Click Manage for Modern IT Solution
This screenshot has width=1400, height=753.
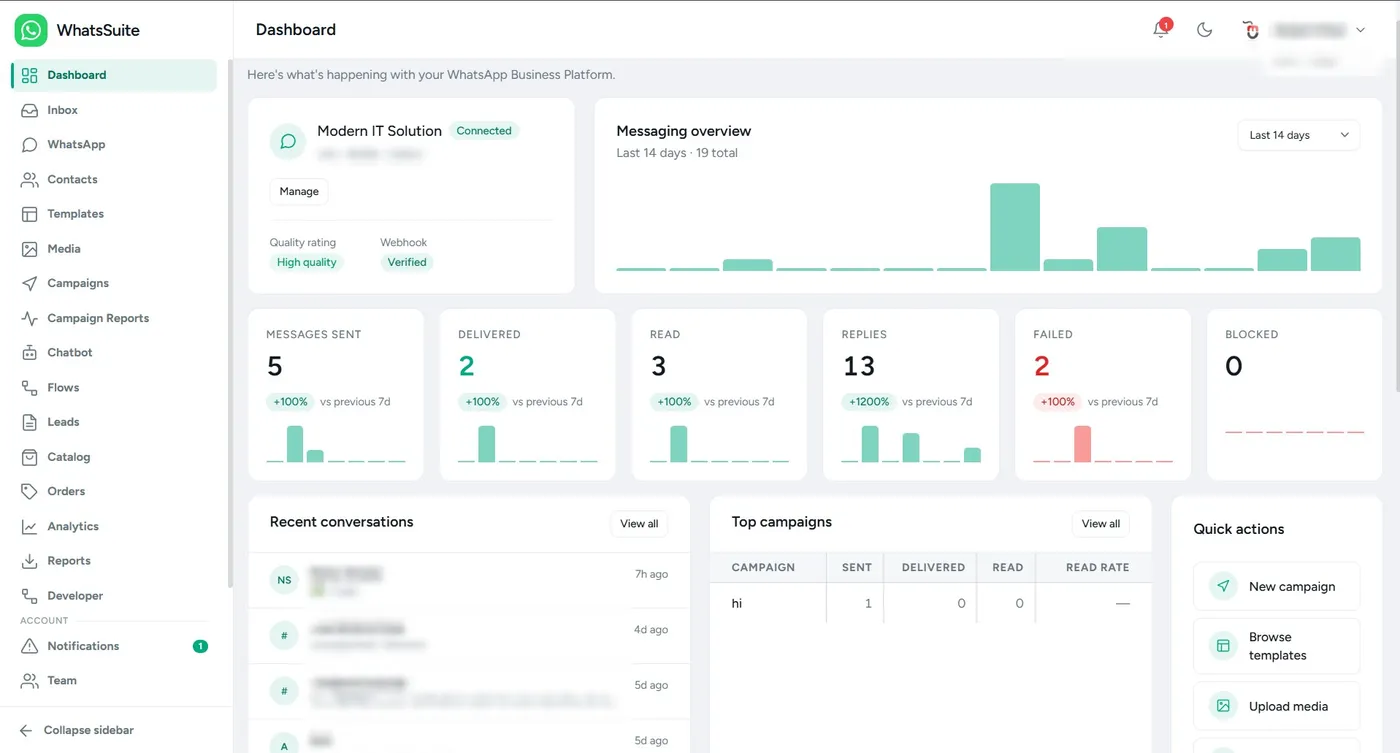point(299,191)
